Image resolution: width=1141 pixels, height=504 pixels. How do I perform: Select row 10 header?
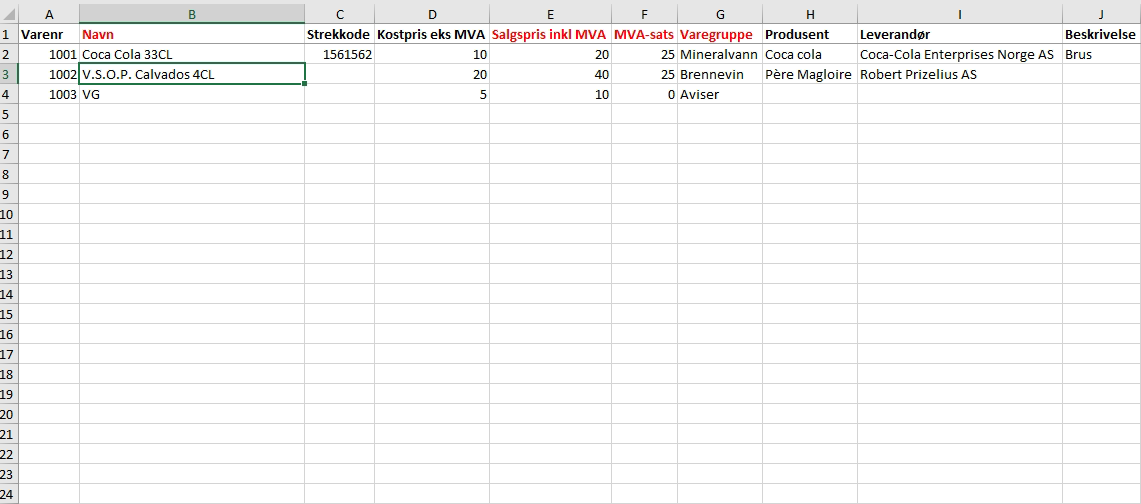9,214
